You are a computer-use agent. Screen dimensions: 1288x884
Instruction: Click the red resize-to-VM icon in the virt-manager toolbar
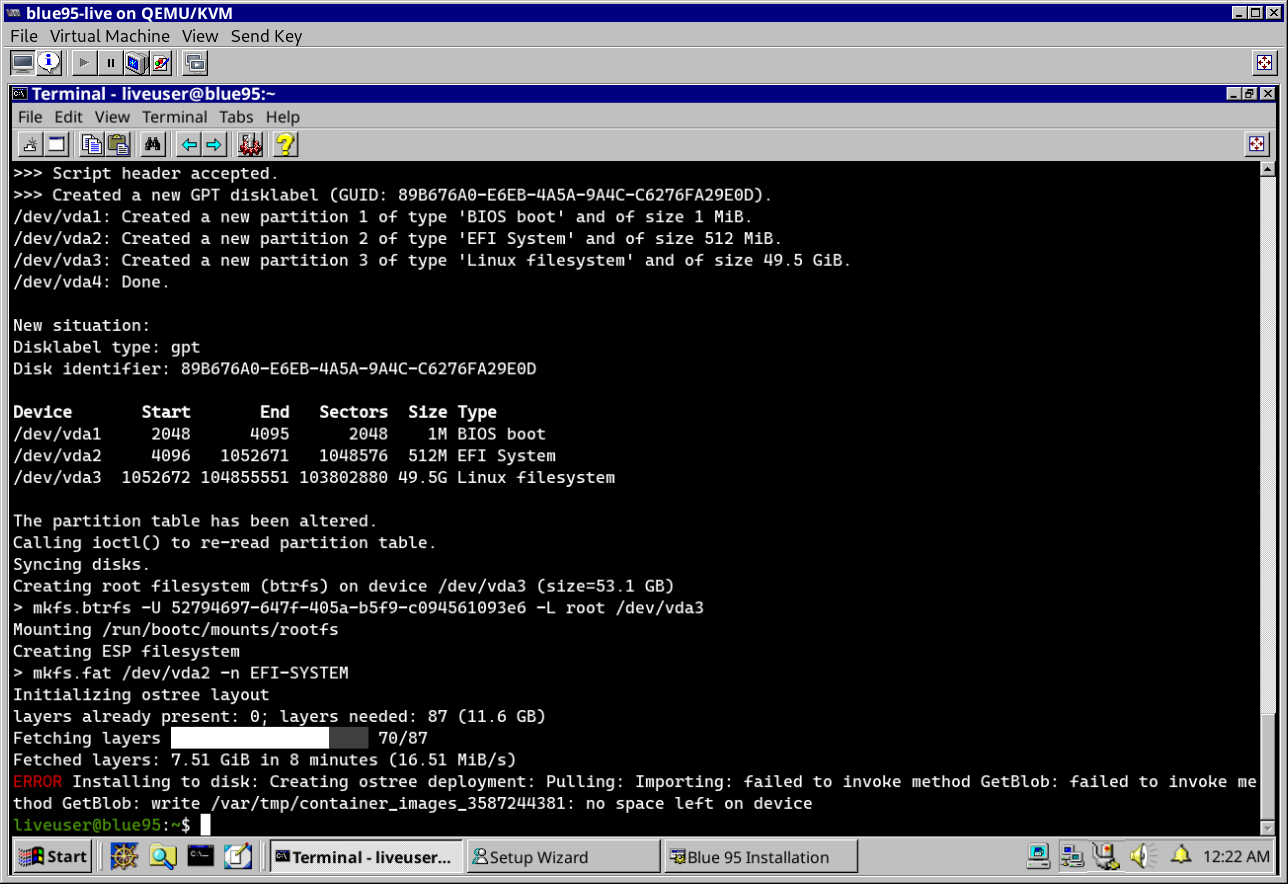(1265, 63)
